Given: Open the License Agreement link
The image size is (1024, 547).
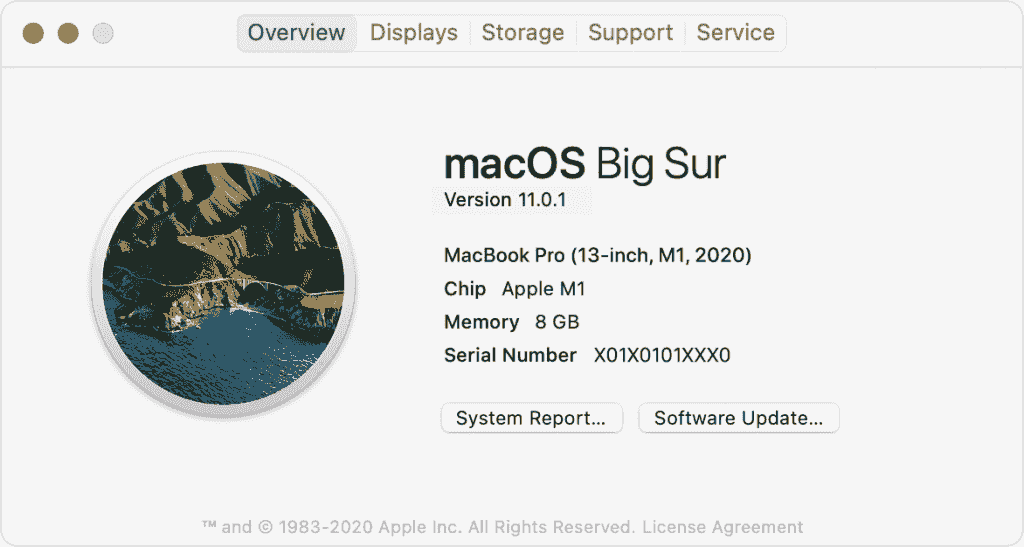Looking at the screenshot, I should pyautogui.click(x=722, y=527).
